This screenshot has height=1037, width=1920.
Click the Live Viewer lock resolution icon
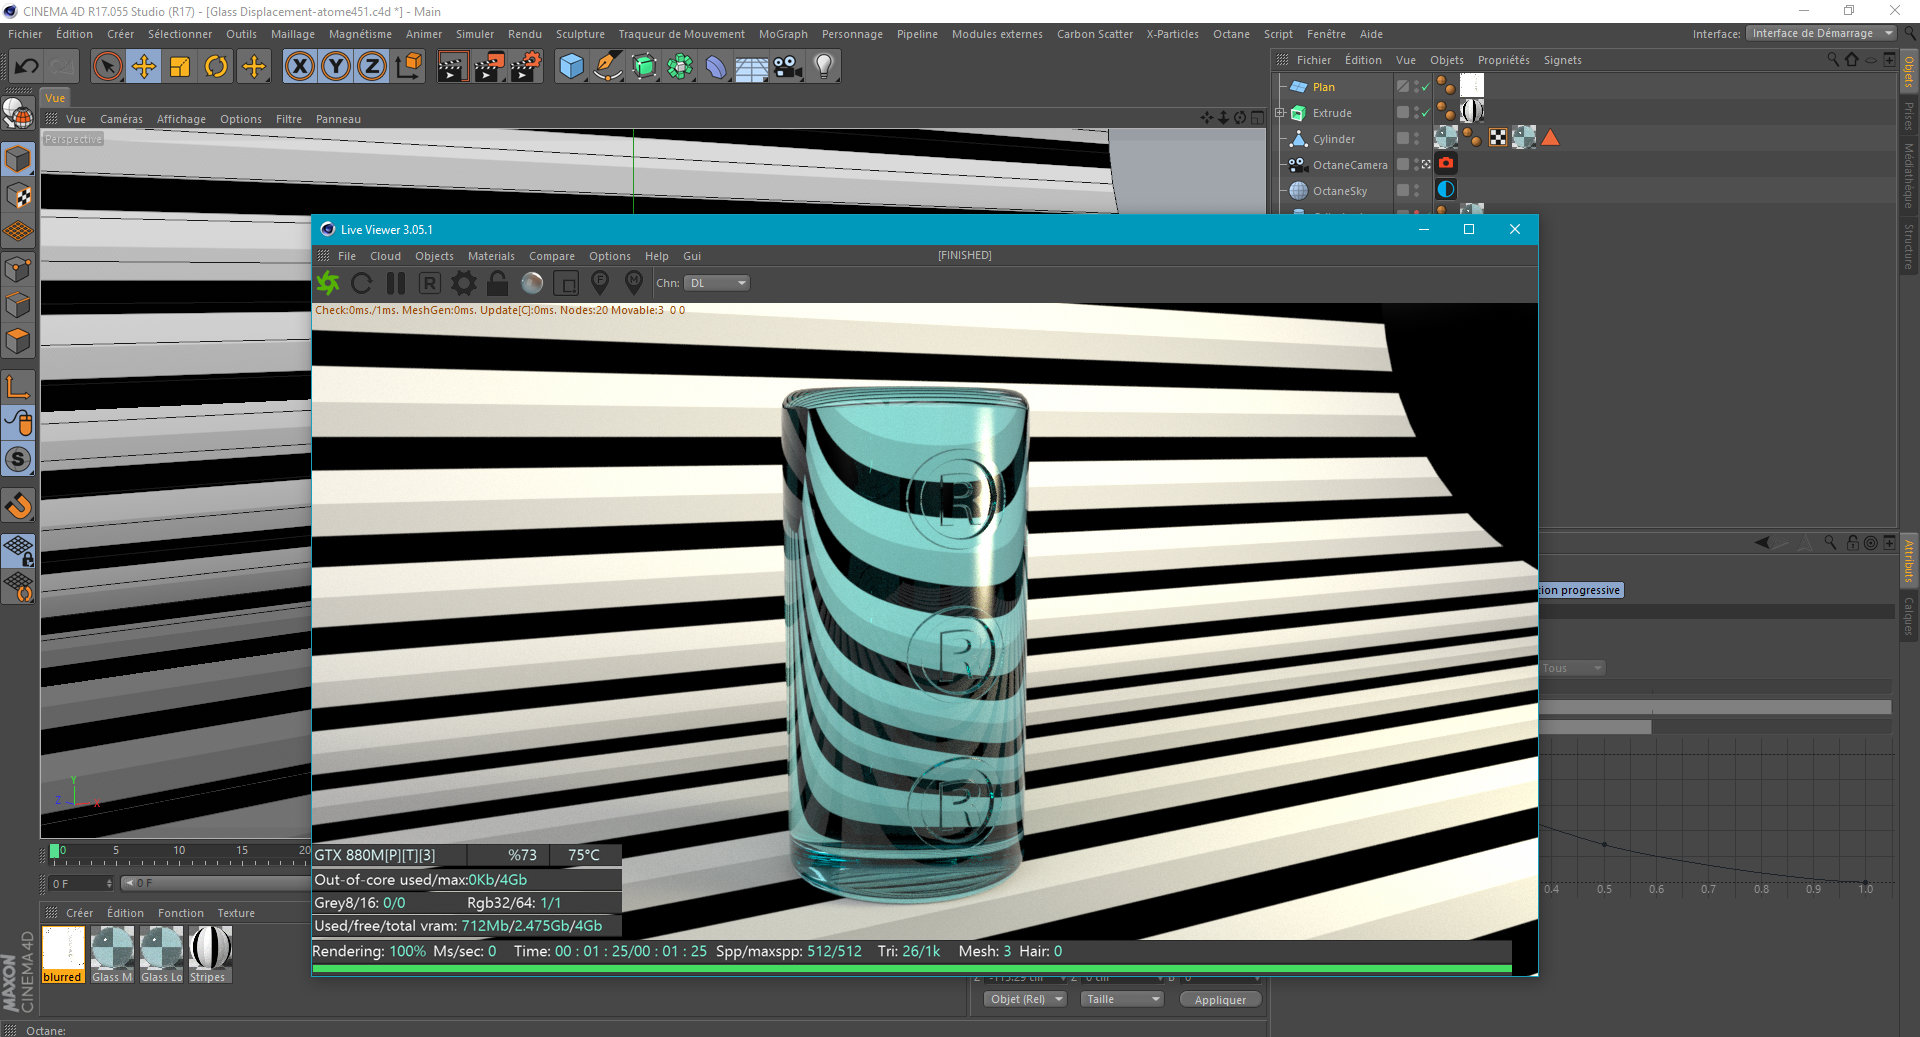click(498, 283)
